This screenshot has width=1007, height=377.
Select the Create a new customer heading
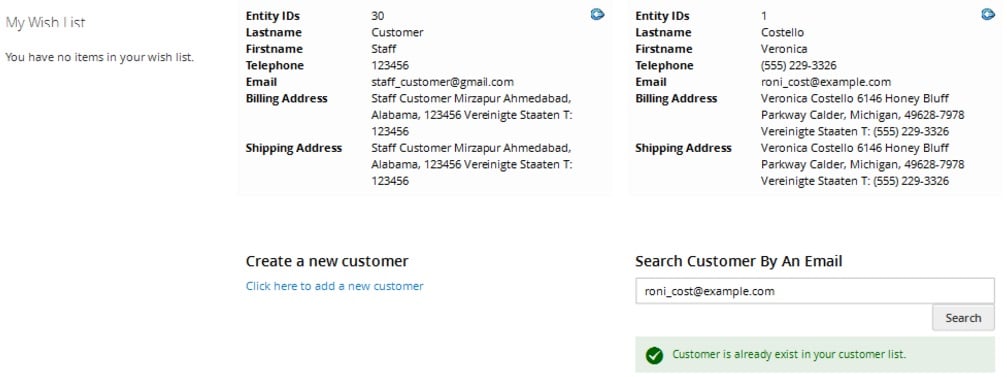pyautogui.click(x=327, y=261)
